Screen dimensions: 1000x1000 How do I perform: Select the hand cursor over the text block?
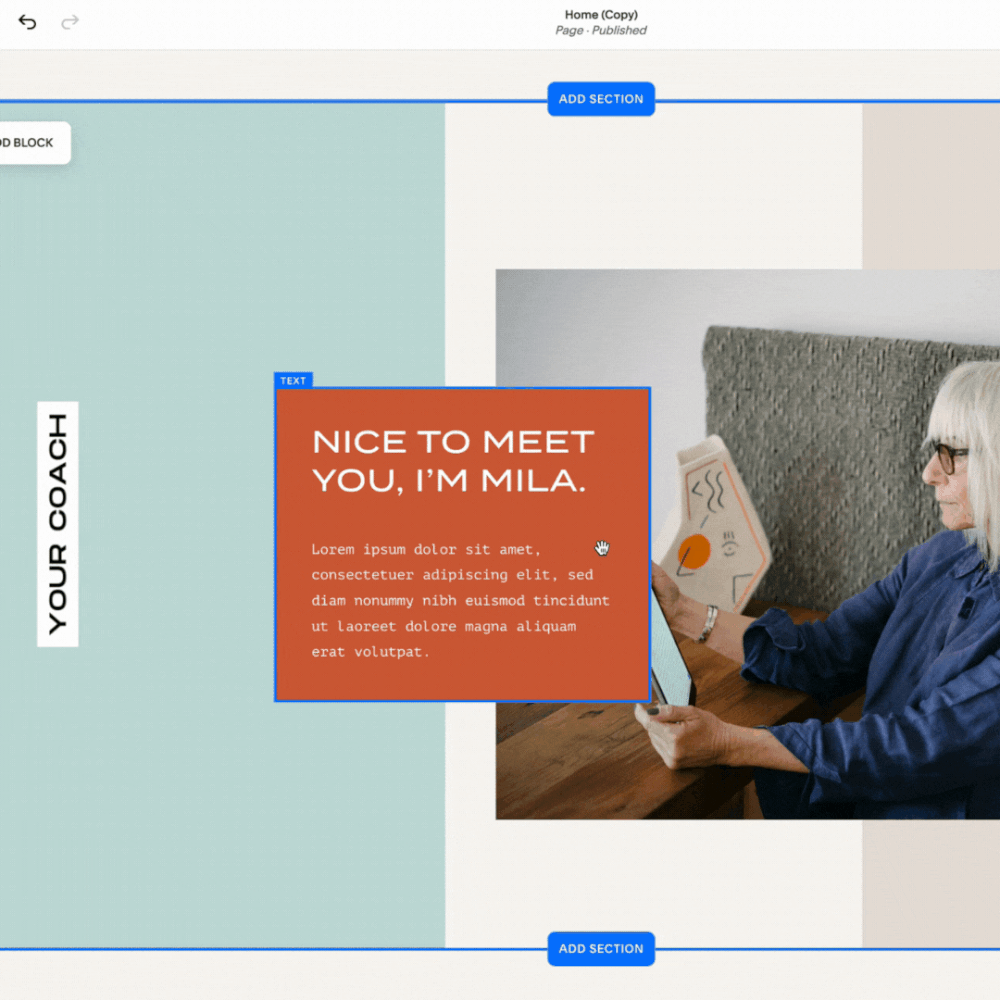tap(601, 548)
